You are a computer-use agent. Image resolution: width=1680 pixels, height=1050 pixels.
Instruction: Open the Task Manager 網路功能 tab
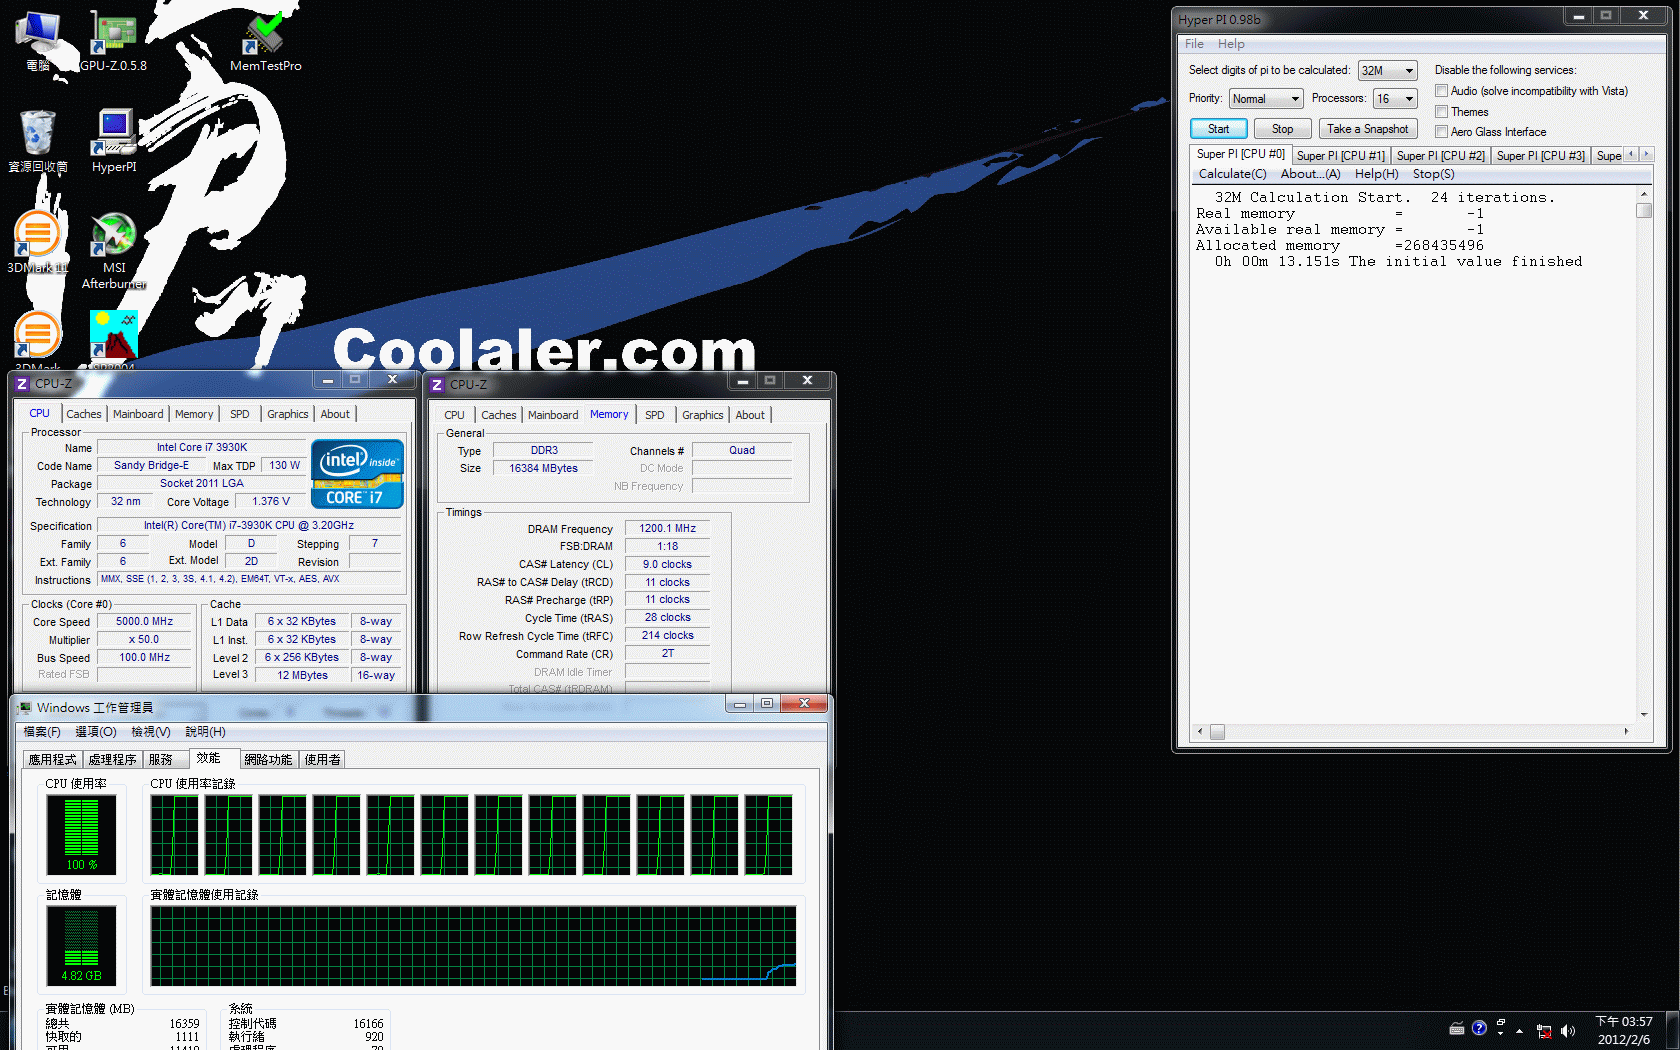coord(268,760)
